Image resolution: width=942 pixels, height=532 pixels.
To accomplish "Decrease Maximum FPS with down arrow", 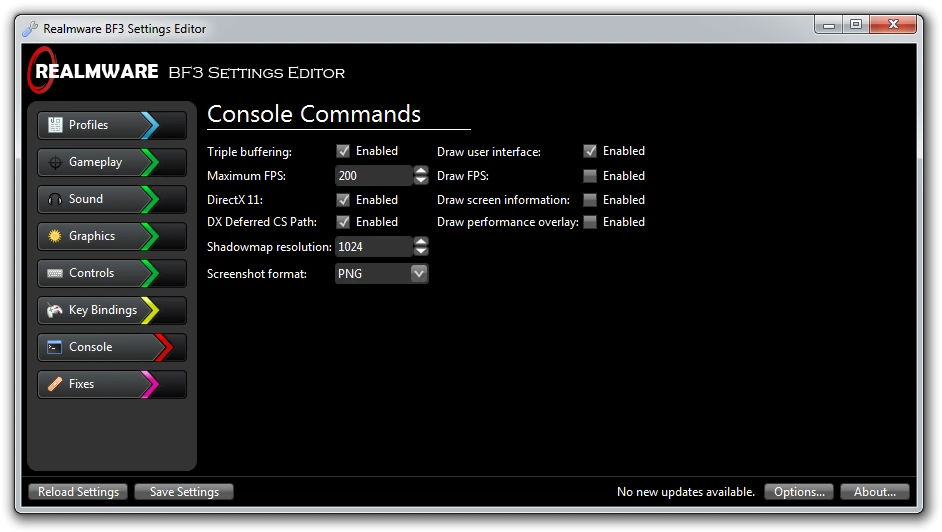I will pos(421,180).
